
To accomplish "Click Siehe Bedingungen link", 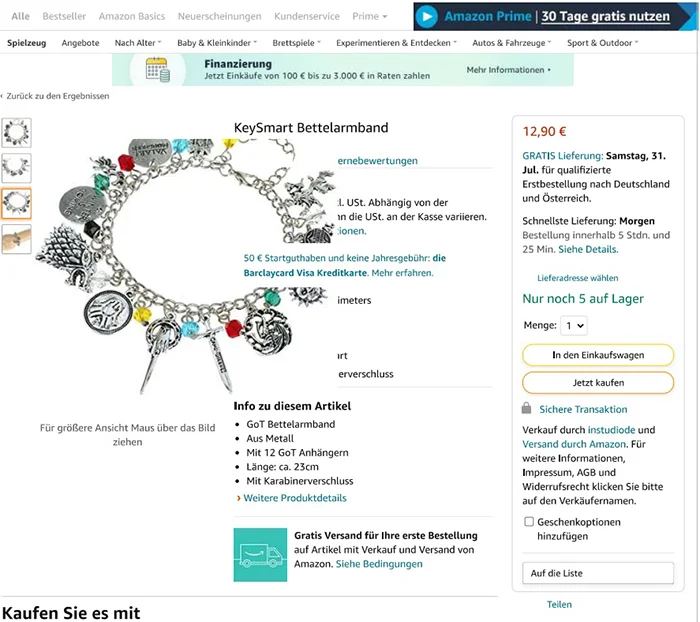I will tap(379, 564).
